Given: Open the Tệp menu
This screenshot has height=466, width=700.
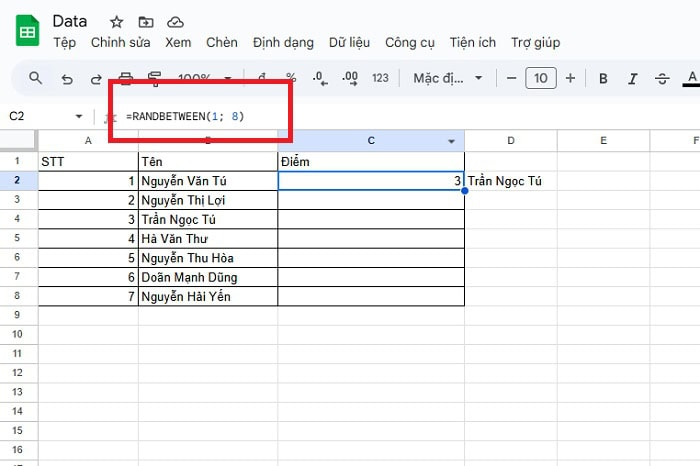Looking at the screenshot, I should 64,43.
